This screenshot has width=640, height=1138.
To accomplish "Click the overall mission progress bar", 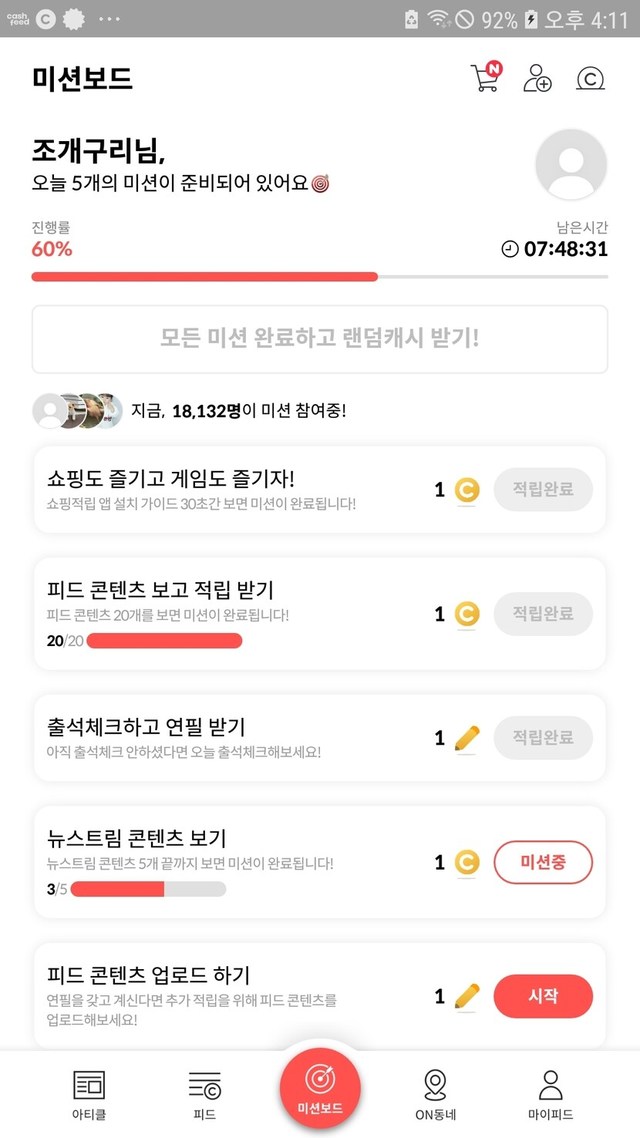I will (x=319, y=276).
